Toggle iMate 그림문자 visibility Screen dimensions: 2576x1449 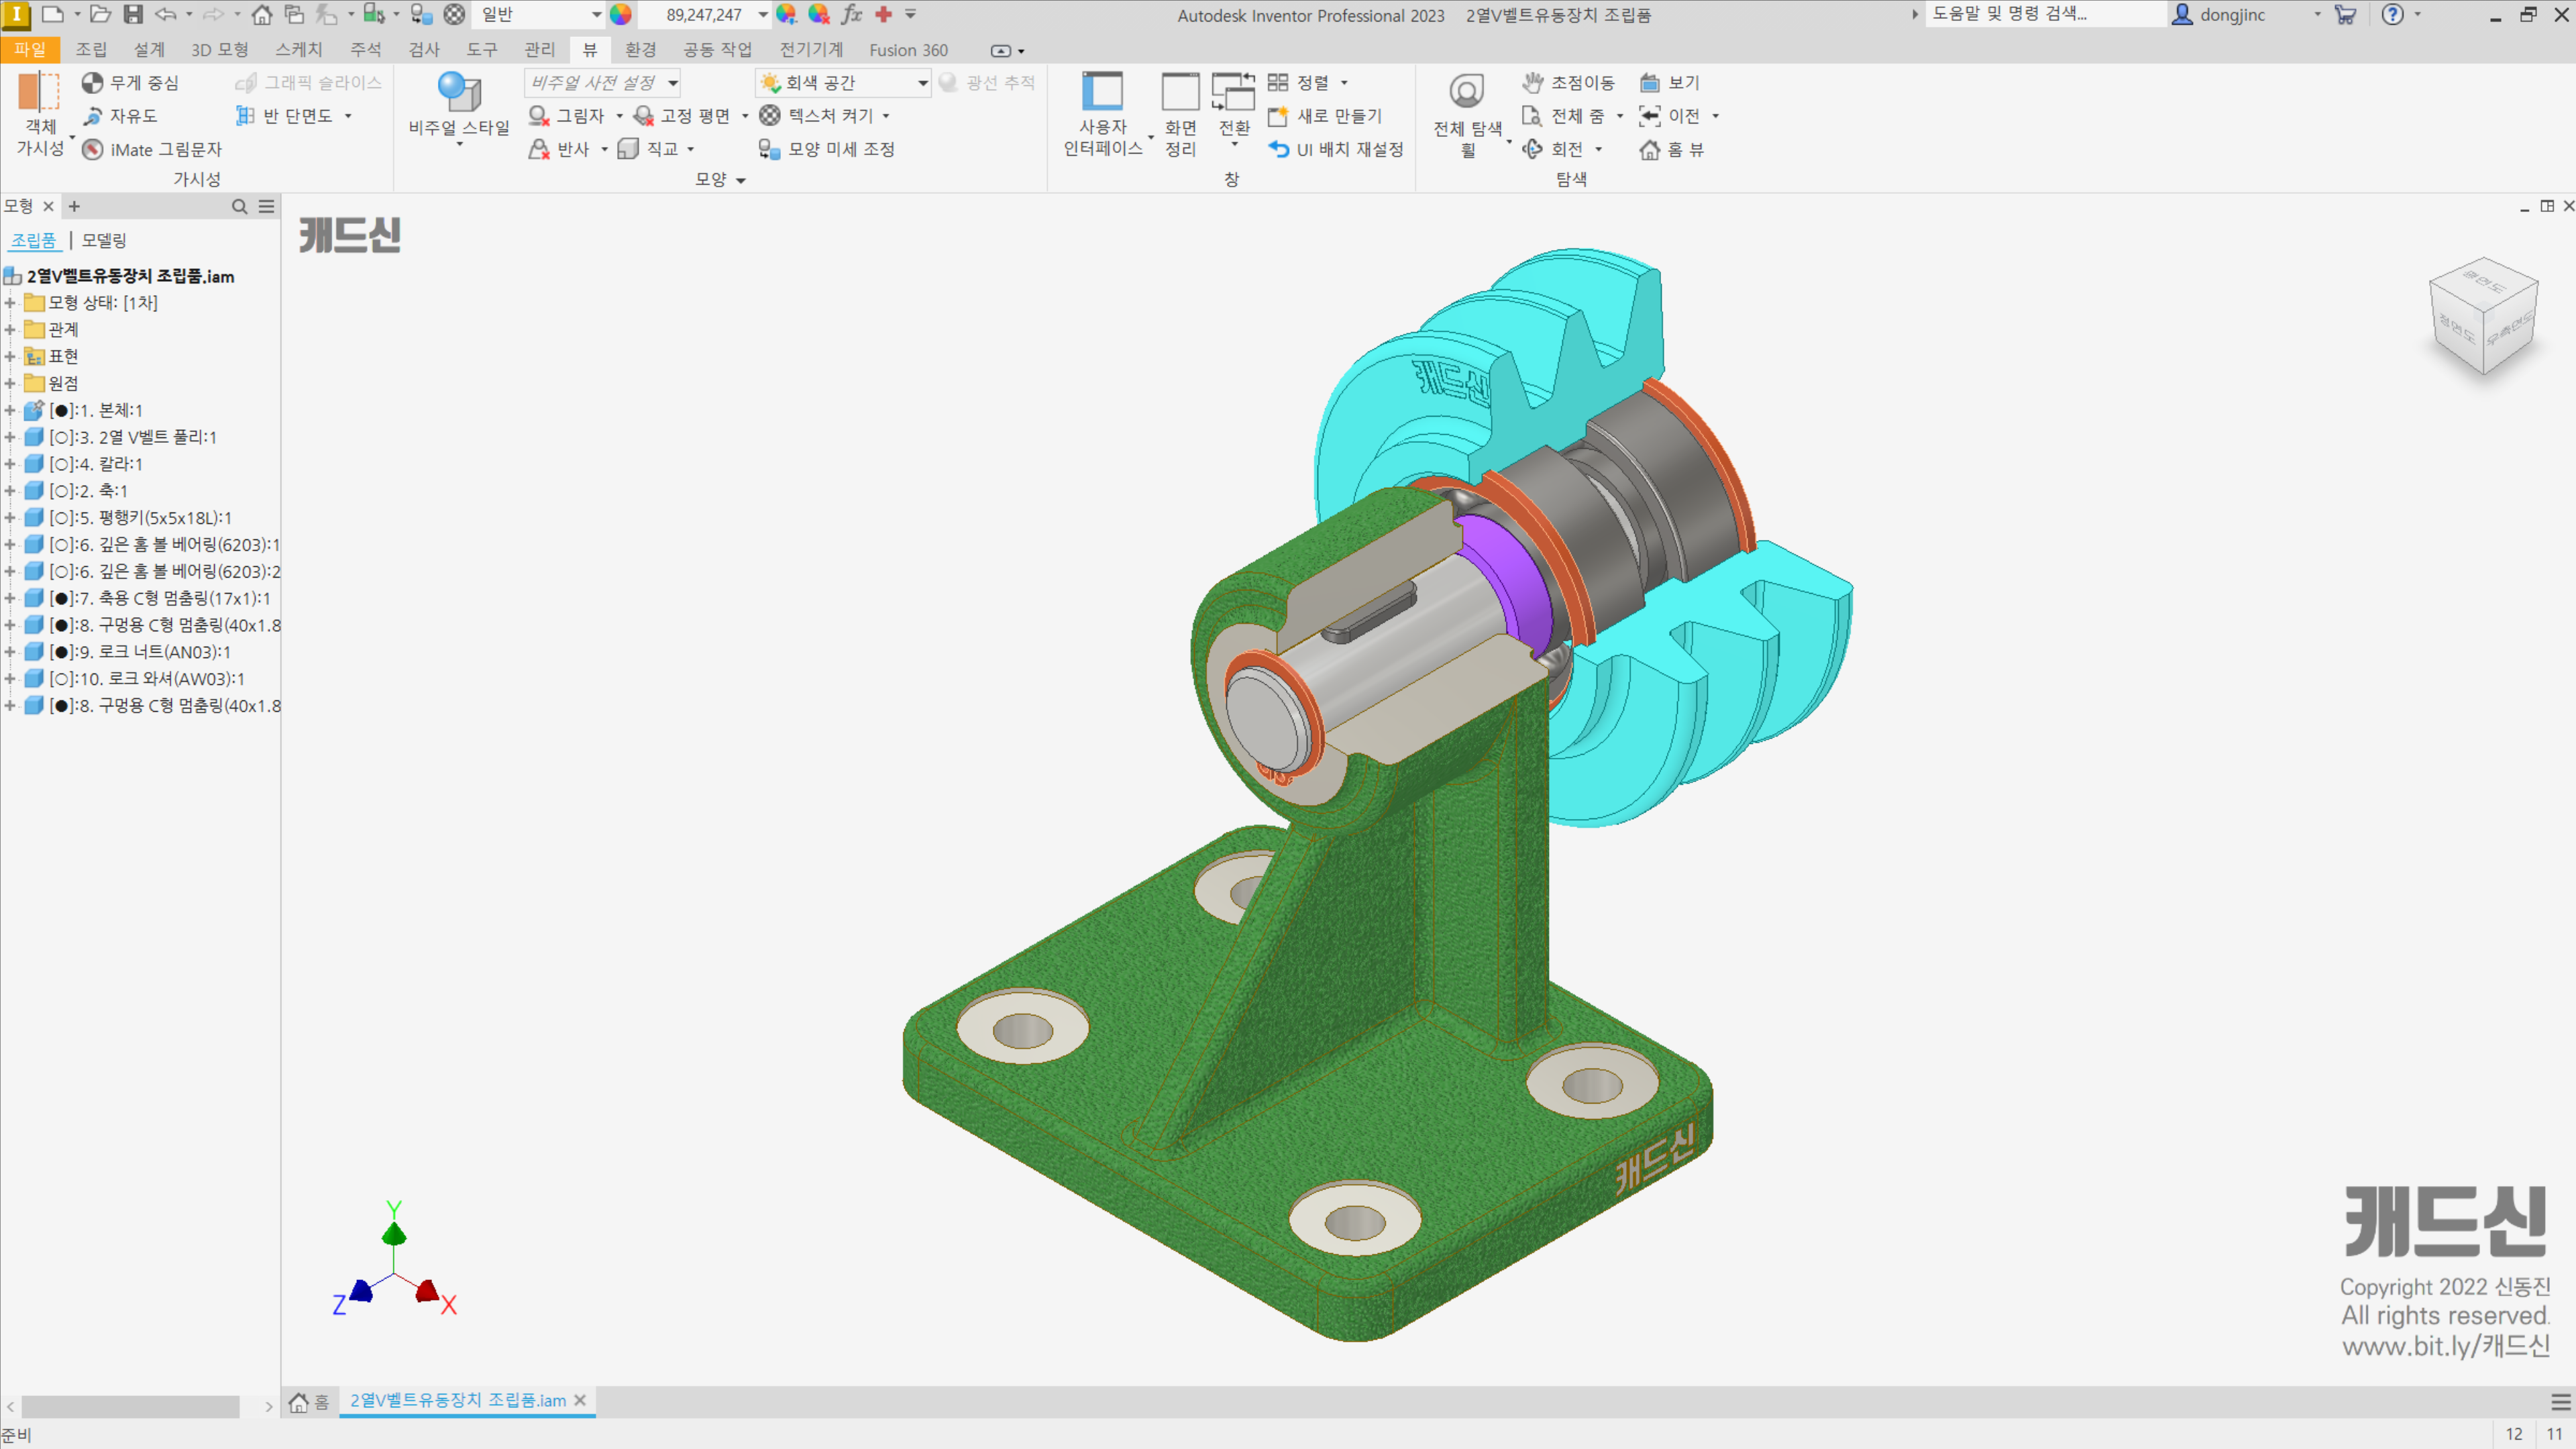152,149
